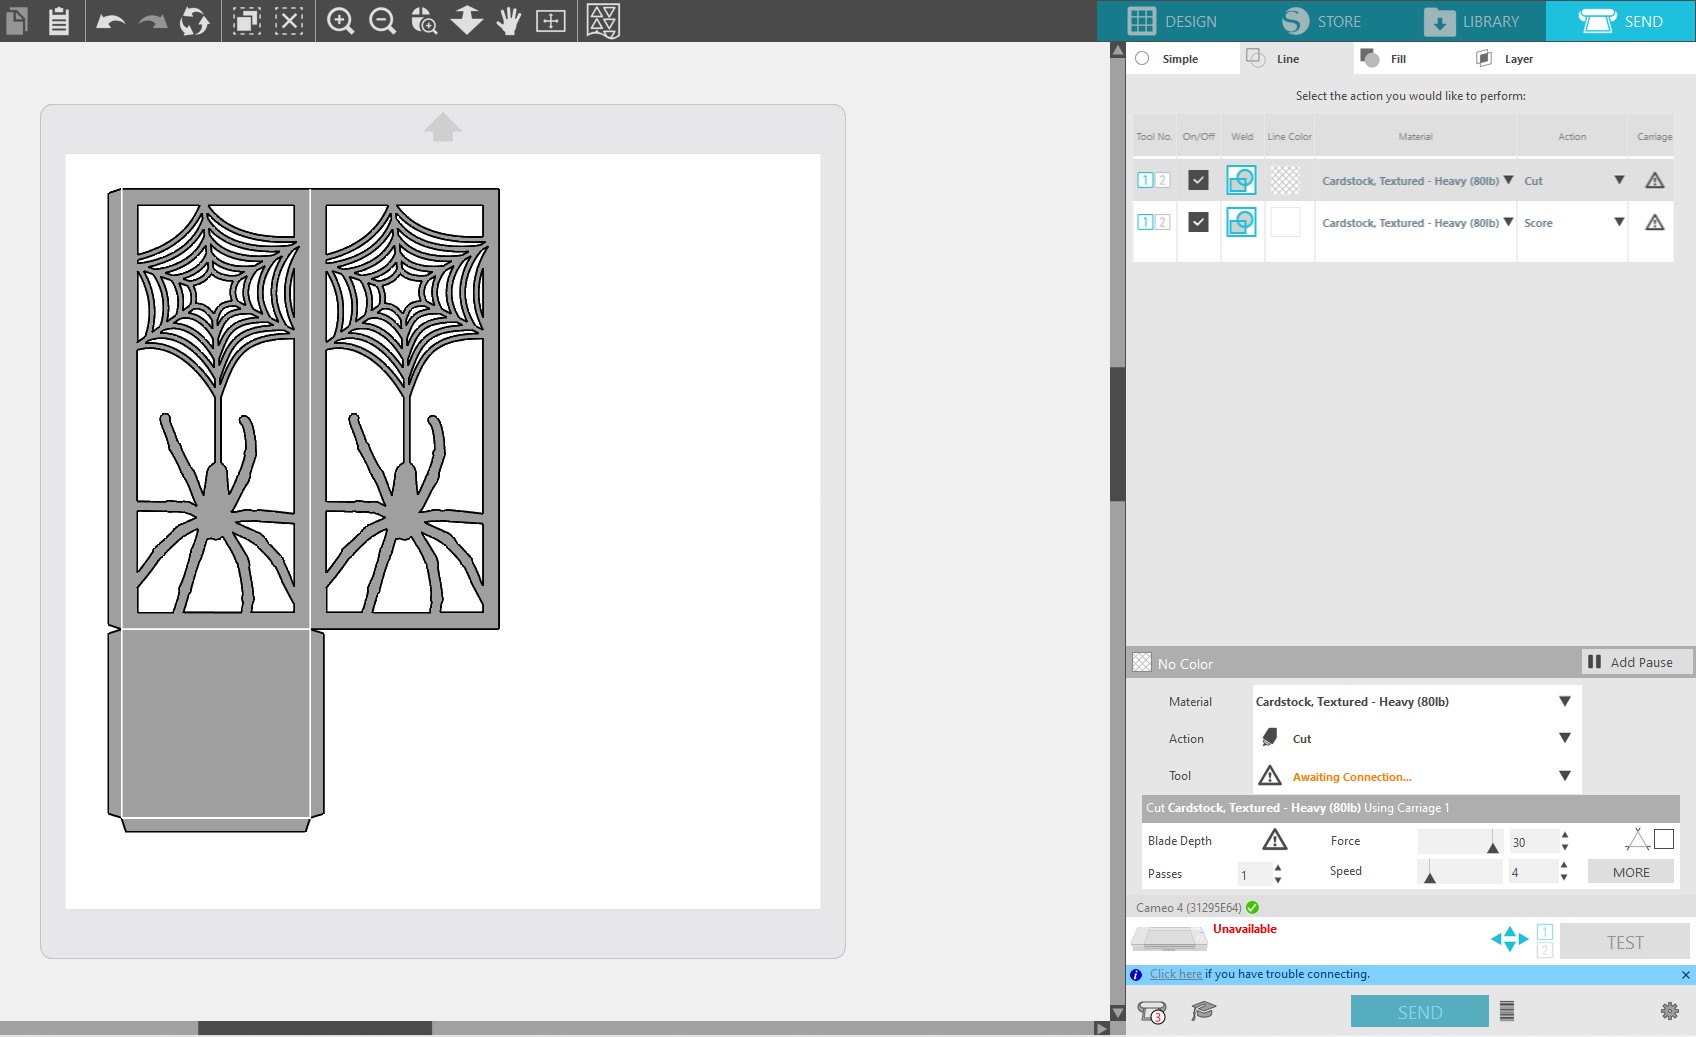Click the Passes number field
This screenshot has width=1696, height=1037.
1254,874
